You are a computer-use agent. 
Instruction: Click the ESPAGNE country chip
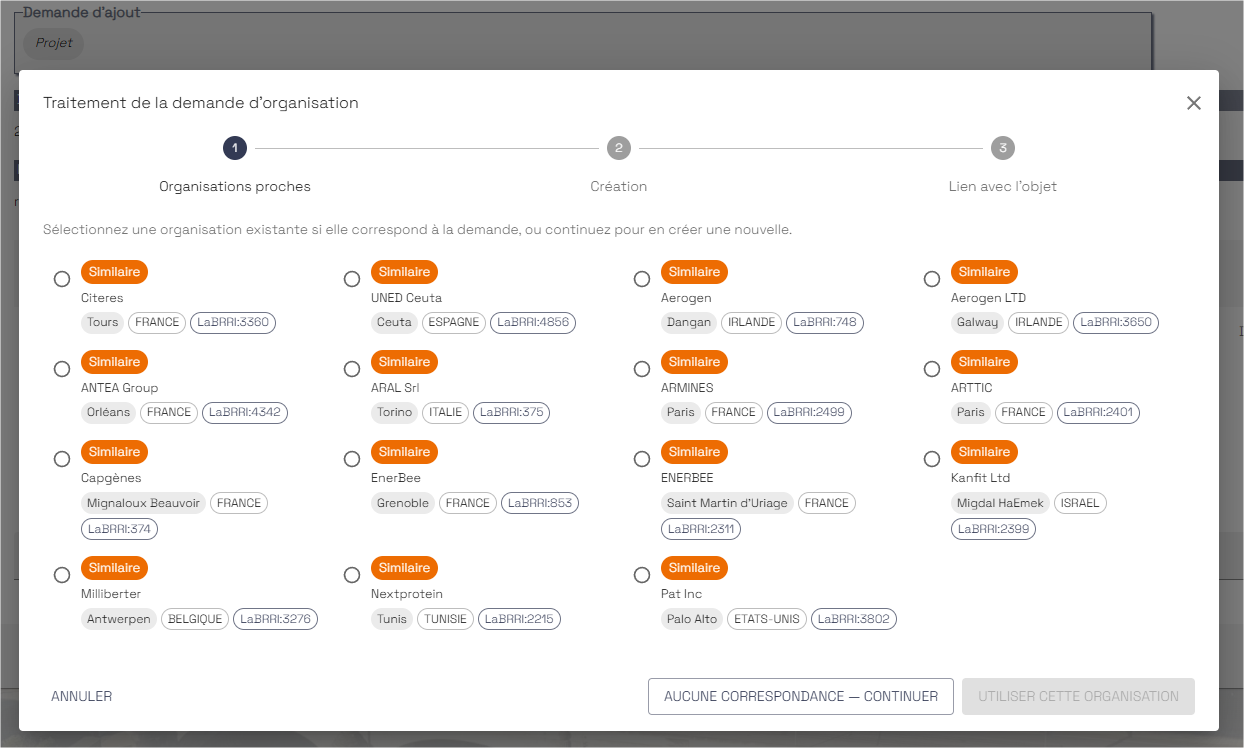(x=453, y=322)
